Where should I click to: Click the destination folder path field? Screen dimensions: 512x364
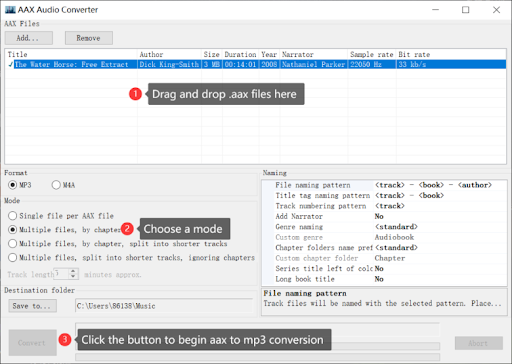point(164,306)
